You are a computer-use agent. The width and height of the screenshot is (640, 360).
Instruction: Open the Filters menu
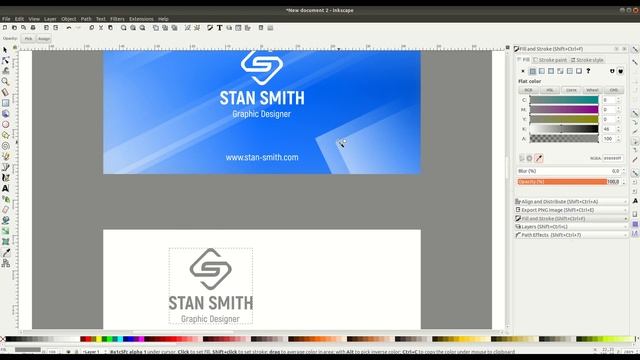pyautogui.click(x=117, y=19)
